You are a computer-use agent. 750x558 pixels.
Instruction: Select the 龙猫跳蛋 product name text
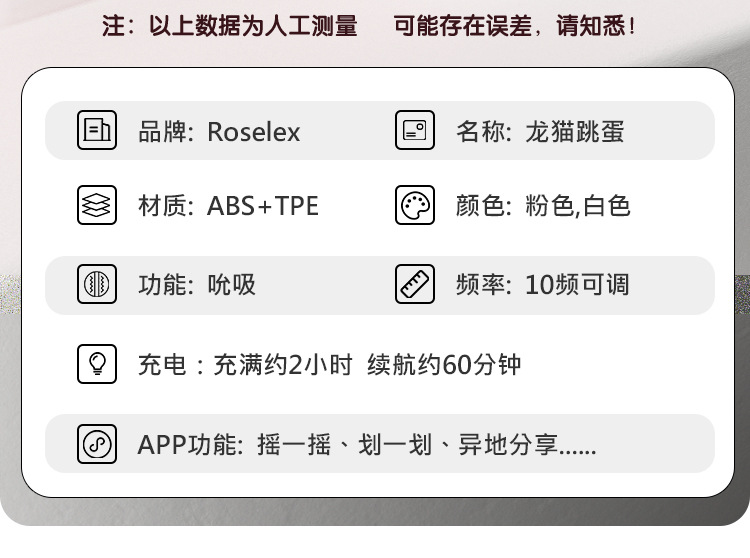(x=574, y=132)
